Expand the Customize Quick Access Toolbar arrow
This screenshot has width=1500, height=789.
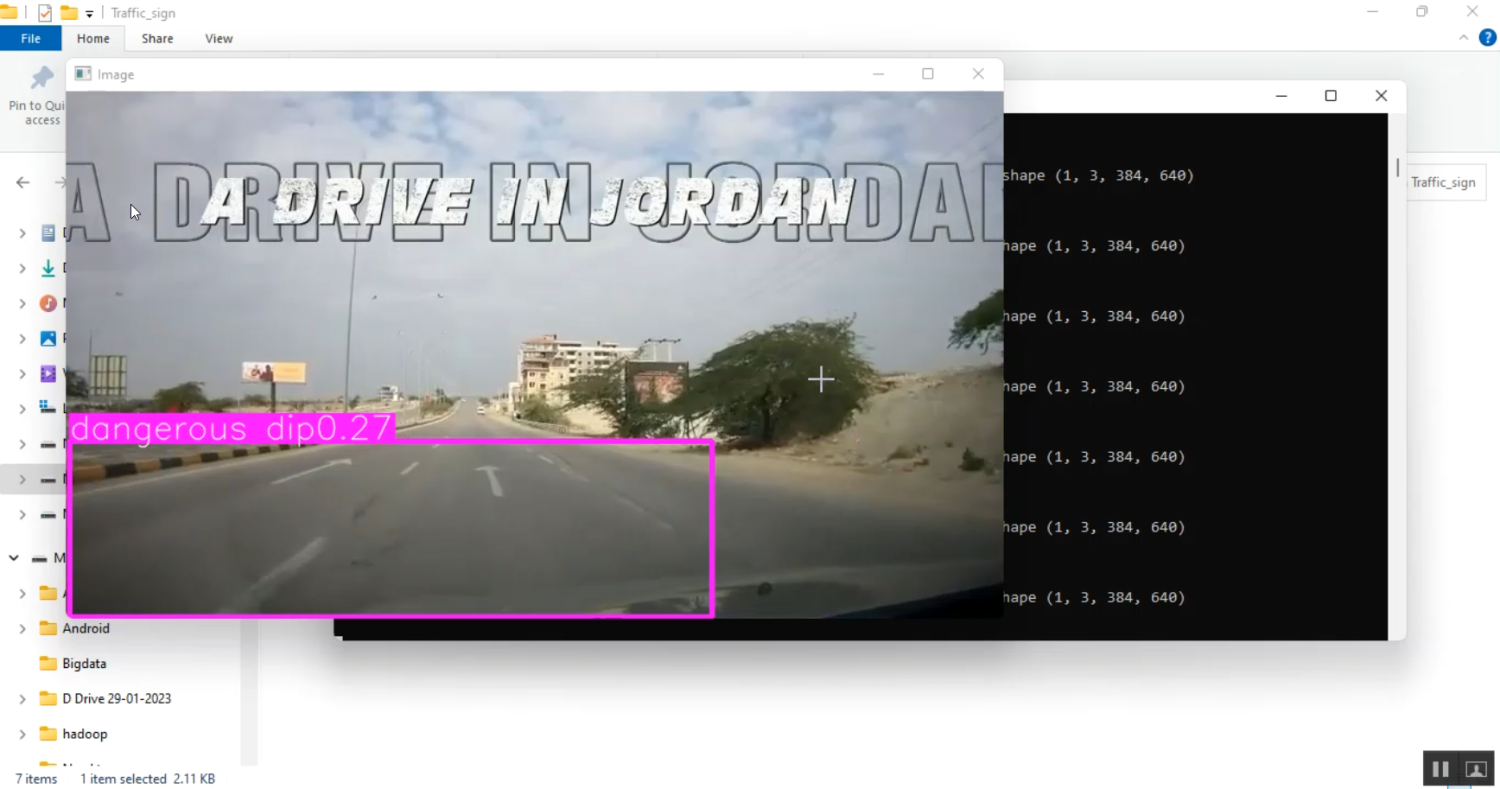point(89,13)
